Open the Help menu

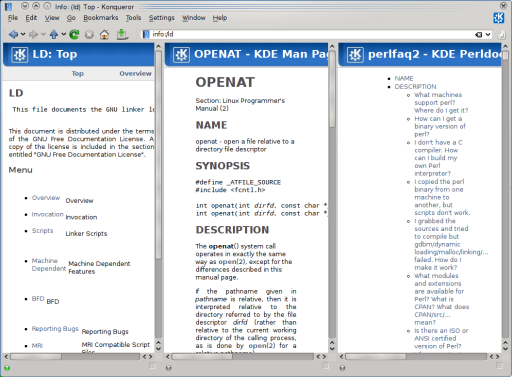pos(220,18)
